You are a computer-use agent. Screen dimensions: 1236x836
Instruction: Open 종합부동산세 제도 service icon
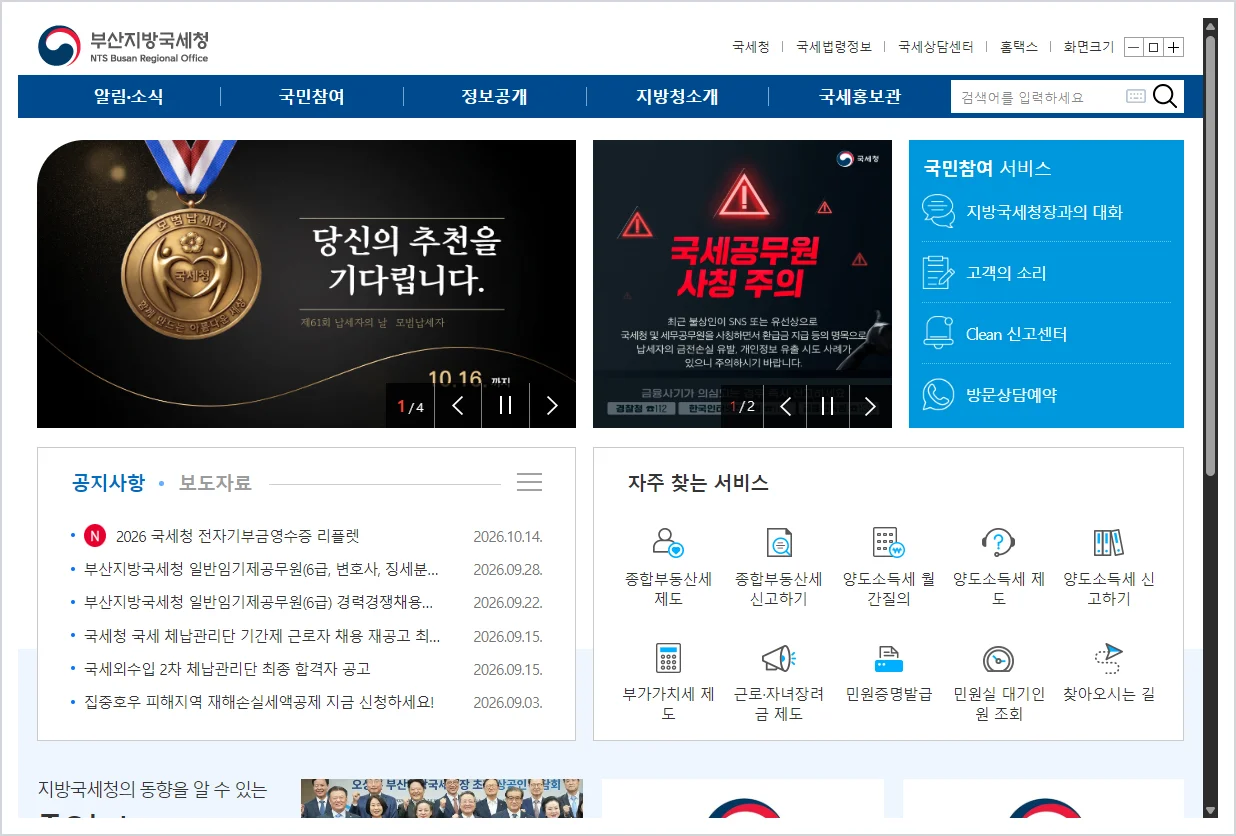click(668, 543)
